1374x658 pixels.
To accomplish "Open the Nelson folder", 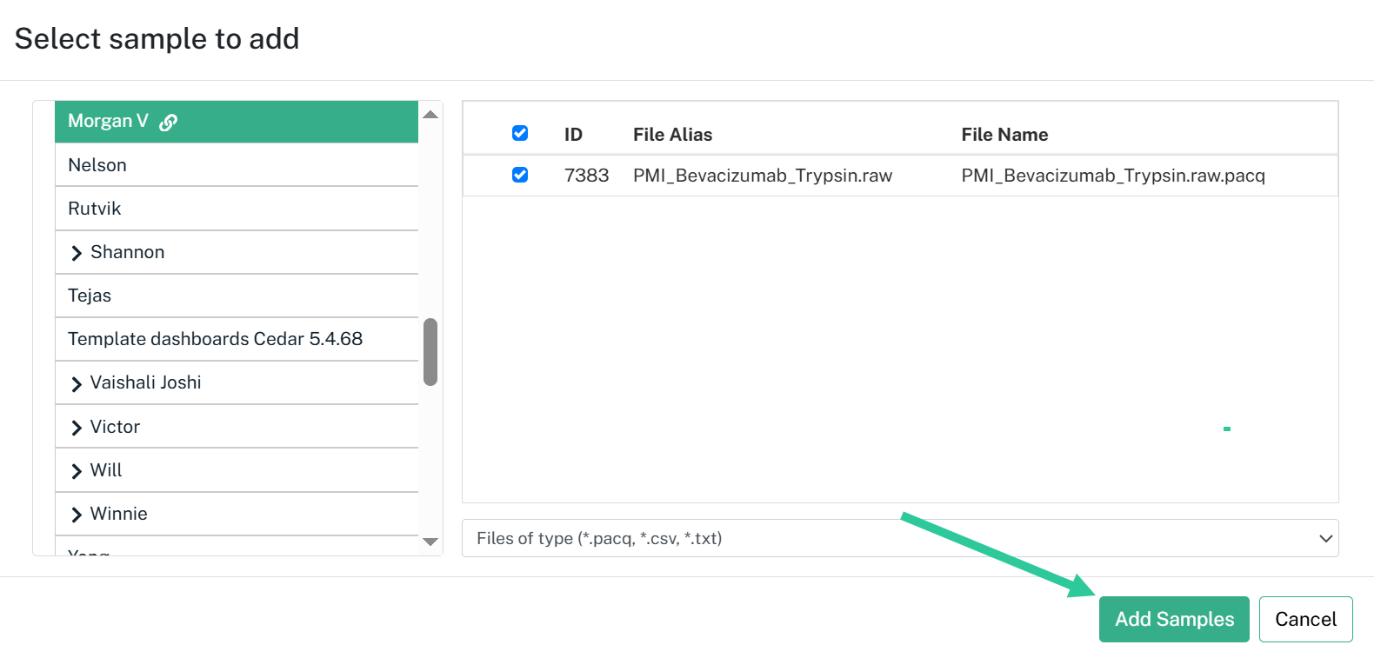I will [x=237, y=165].
